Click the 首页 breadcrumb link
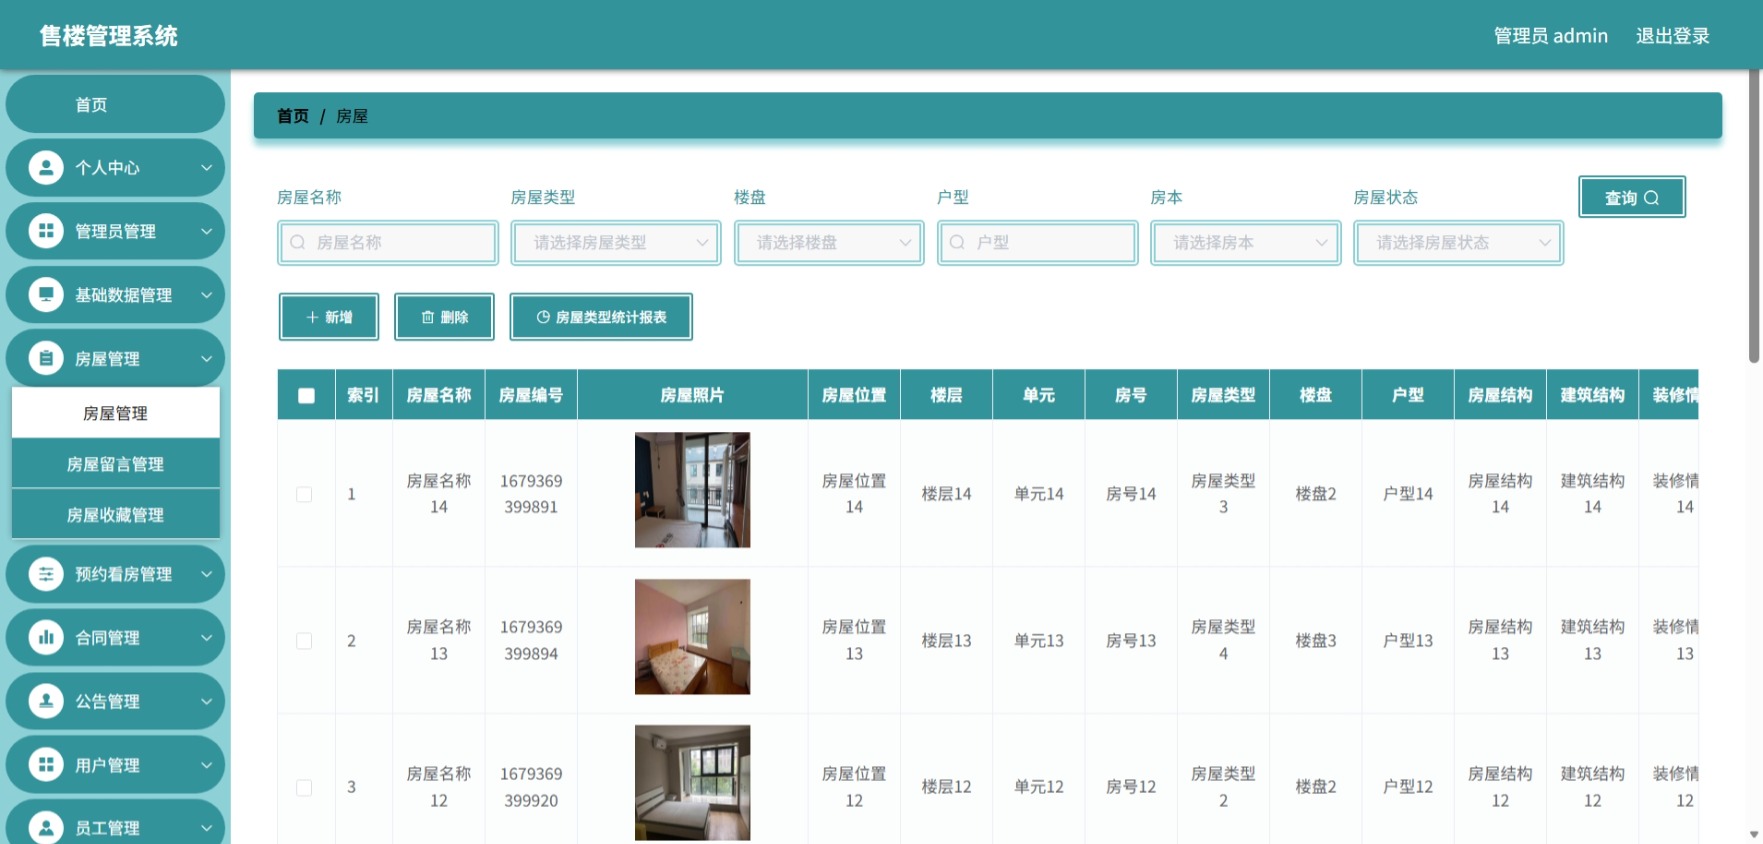This screenshot has width=1763, height=844. pos(293,116)
